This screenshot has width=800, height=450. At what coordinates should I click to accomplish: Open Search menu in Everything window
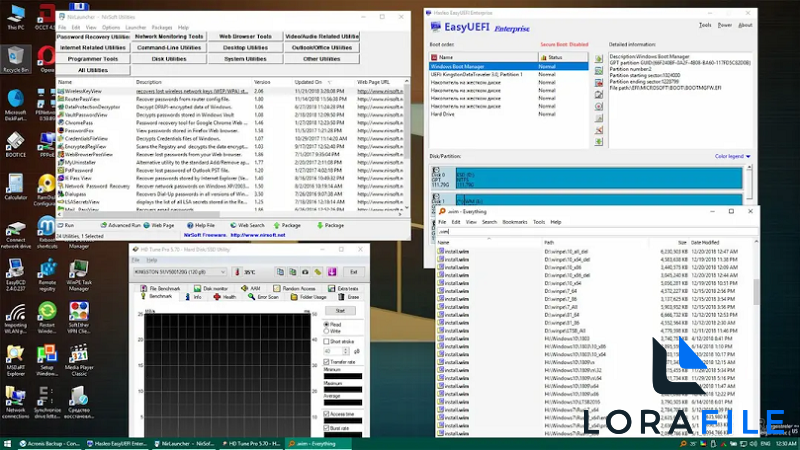tap(489, 222)
